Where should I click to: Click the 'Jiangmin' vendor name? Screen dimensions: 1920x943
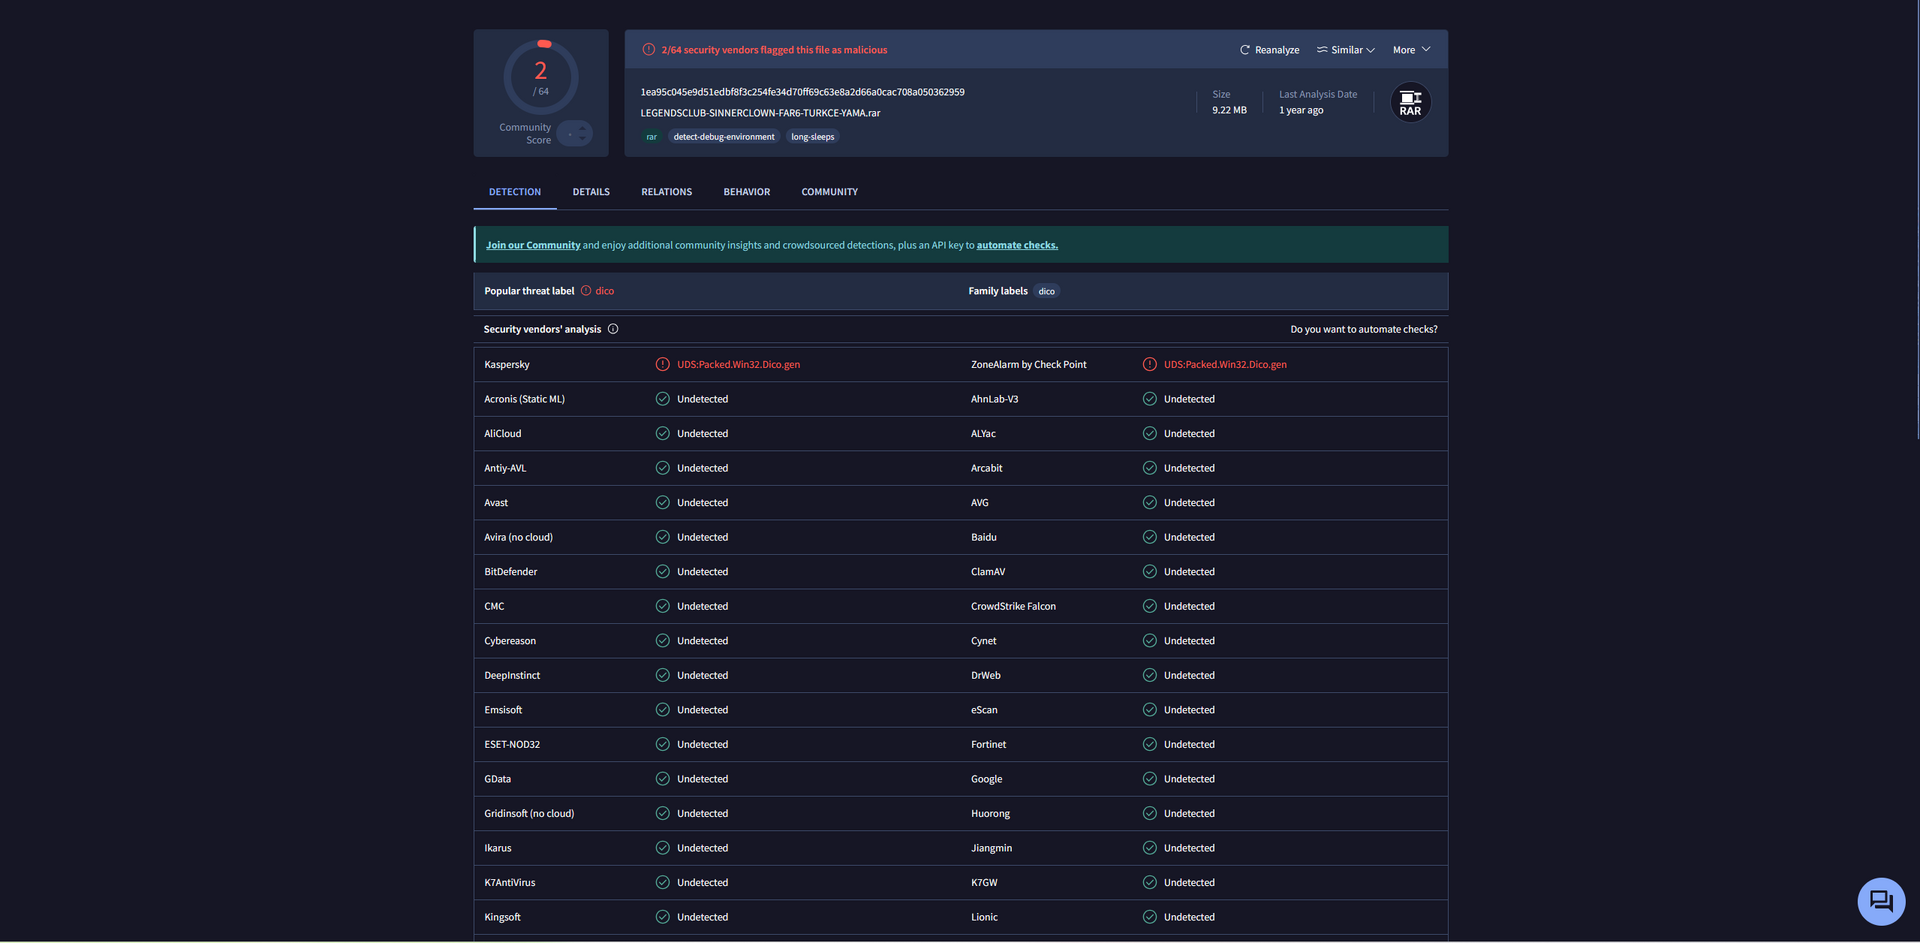tap(992, 848)
